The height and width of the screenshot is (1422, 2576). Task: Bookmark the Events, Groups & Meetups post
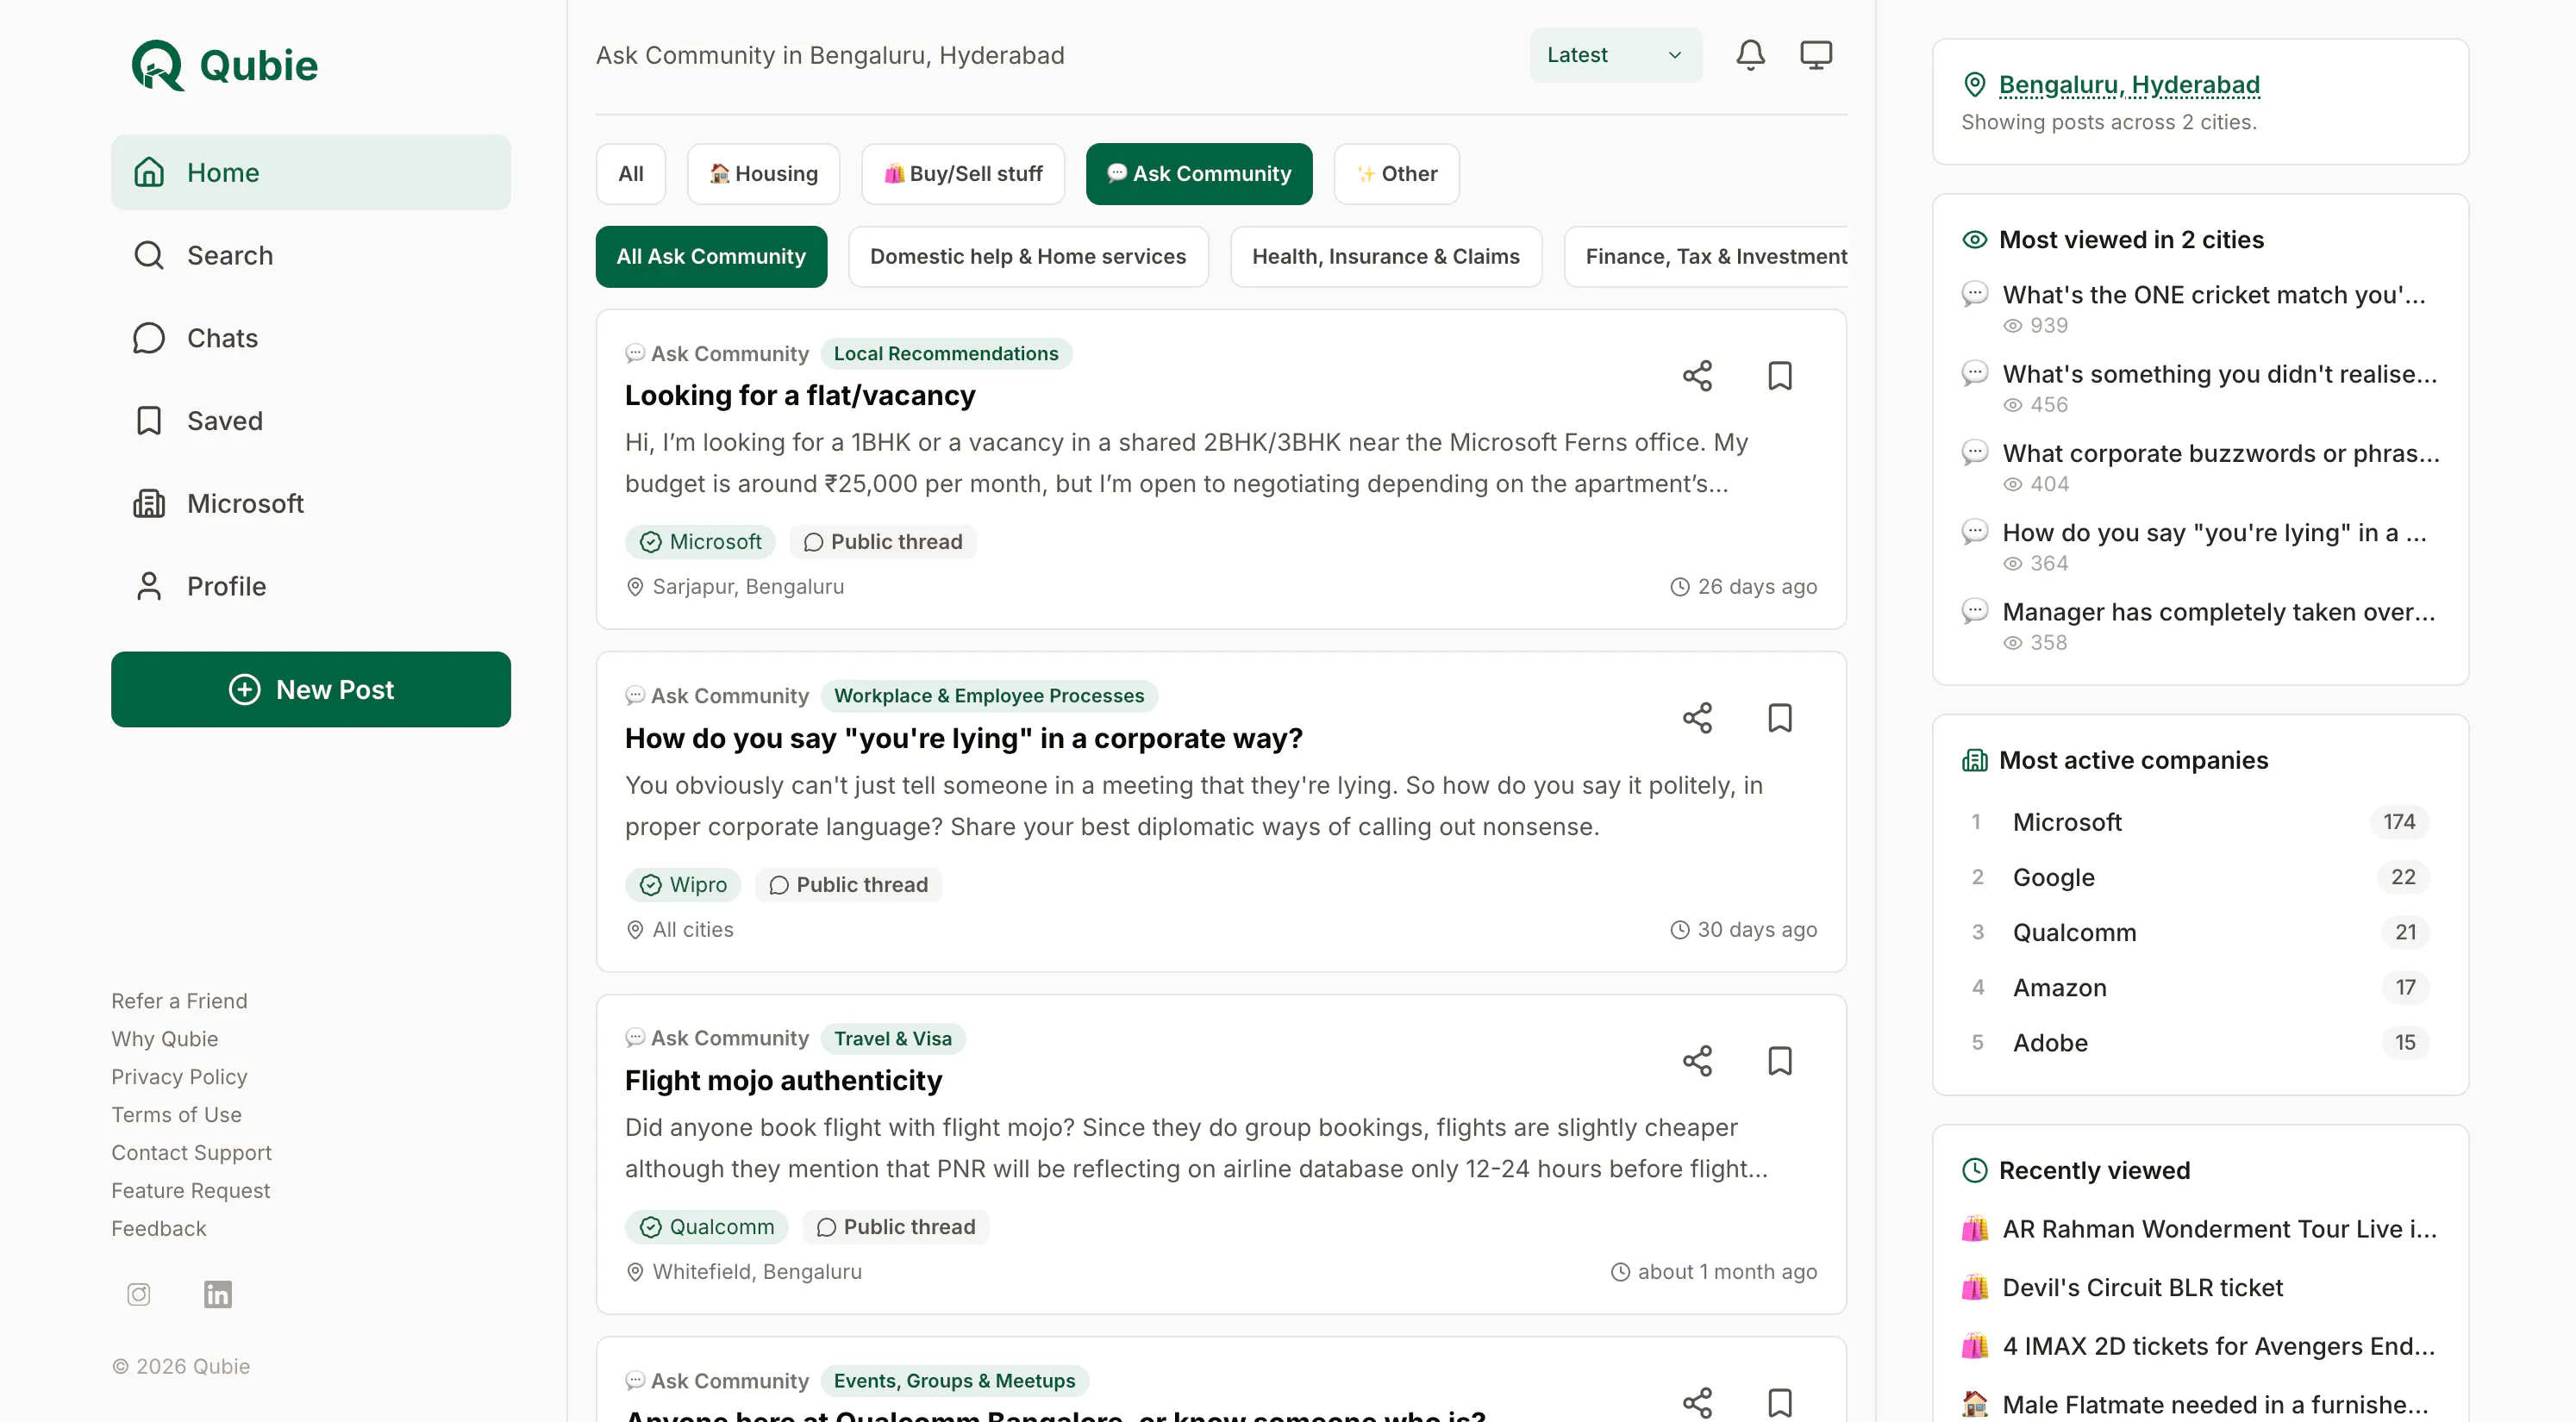click(x=1780, y=1402)
